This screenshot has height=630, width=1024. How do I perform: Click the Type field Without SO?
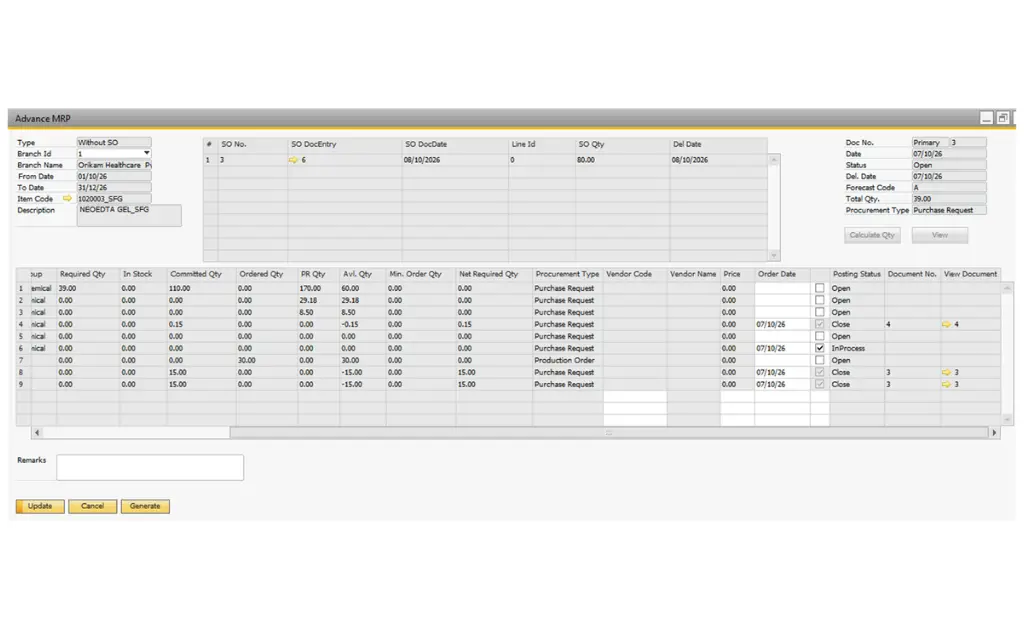click(114, 142)
